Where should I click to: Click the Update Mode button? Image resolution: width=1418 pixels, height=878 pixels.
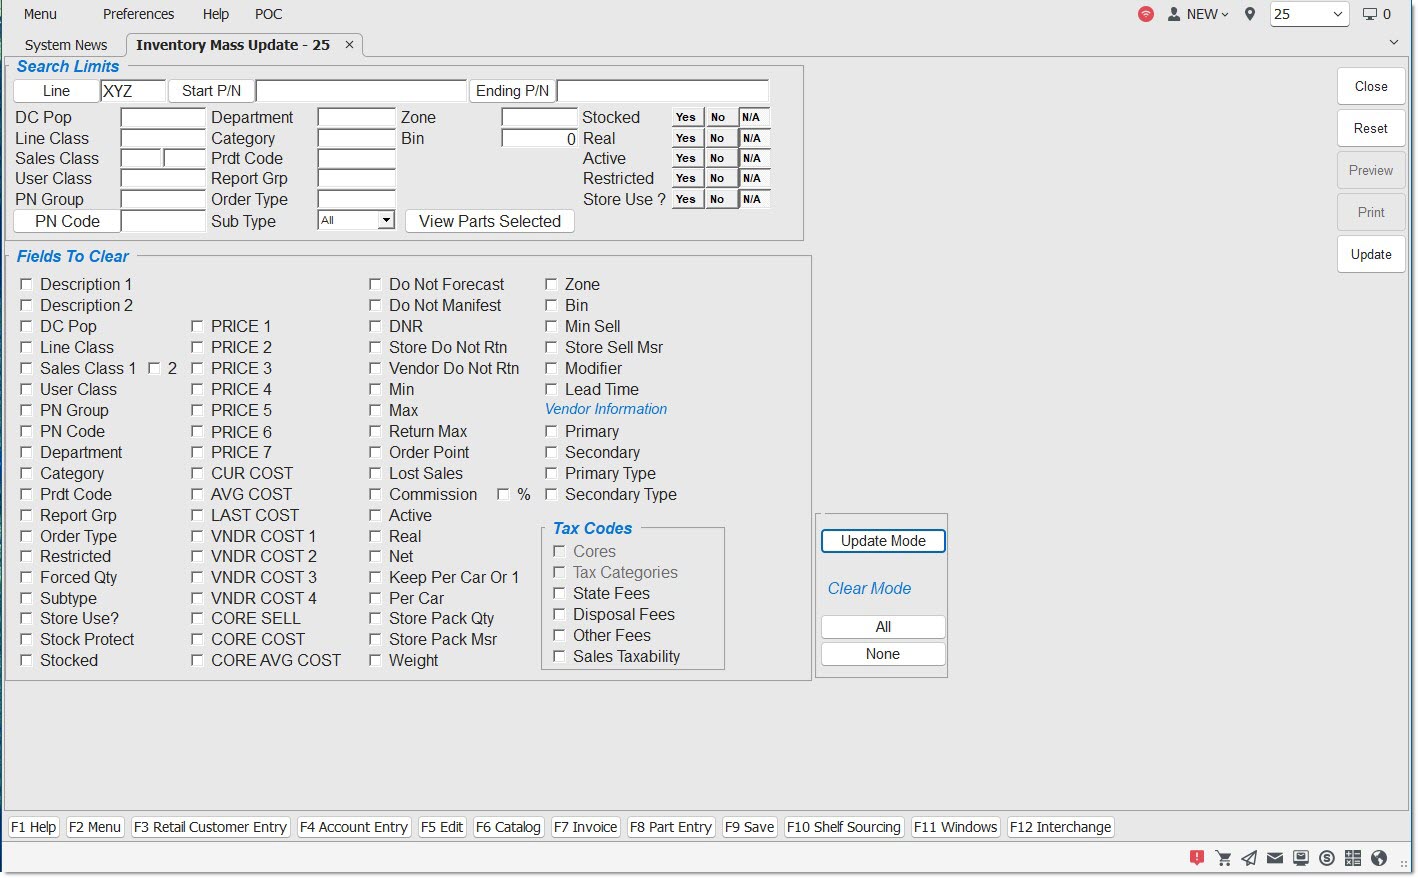(883, 541)
